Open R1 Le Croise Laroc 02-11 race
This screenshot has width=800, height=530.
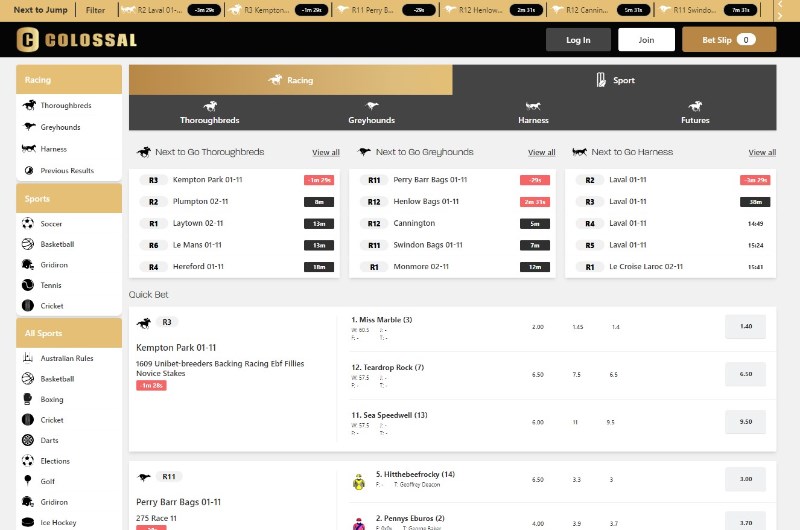point(670,267)
